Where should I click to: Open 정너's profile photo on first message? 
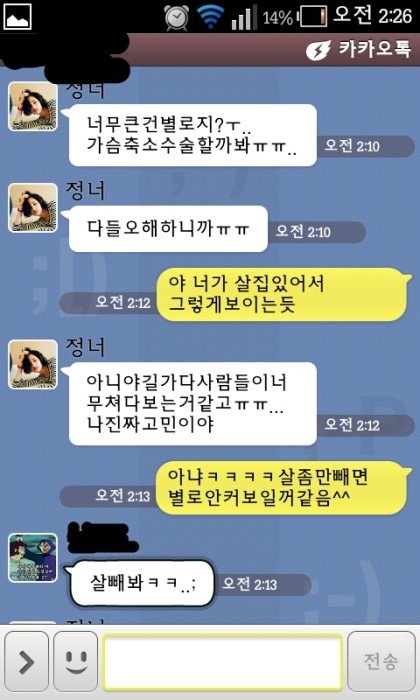coord(33,106)
